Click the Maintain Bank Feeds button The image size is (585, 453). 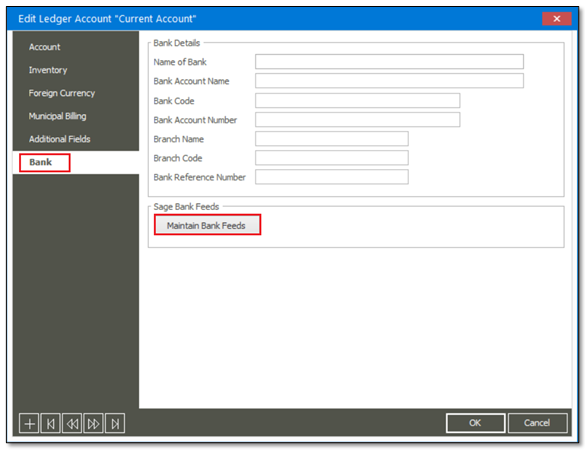[207, 225]
